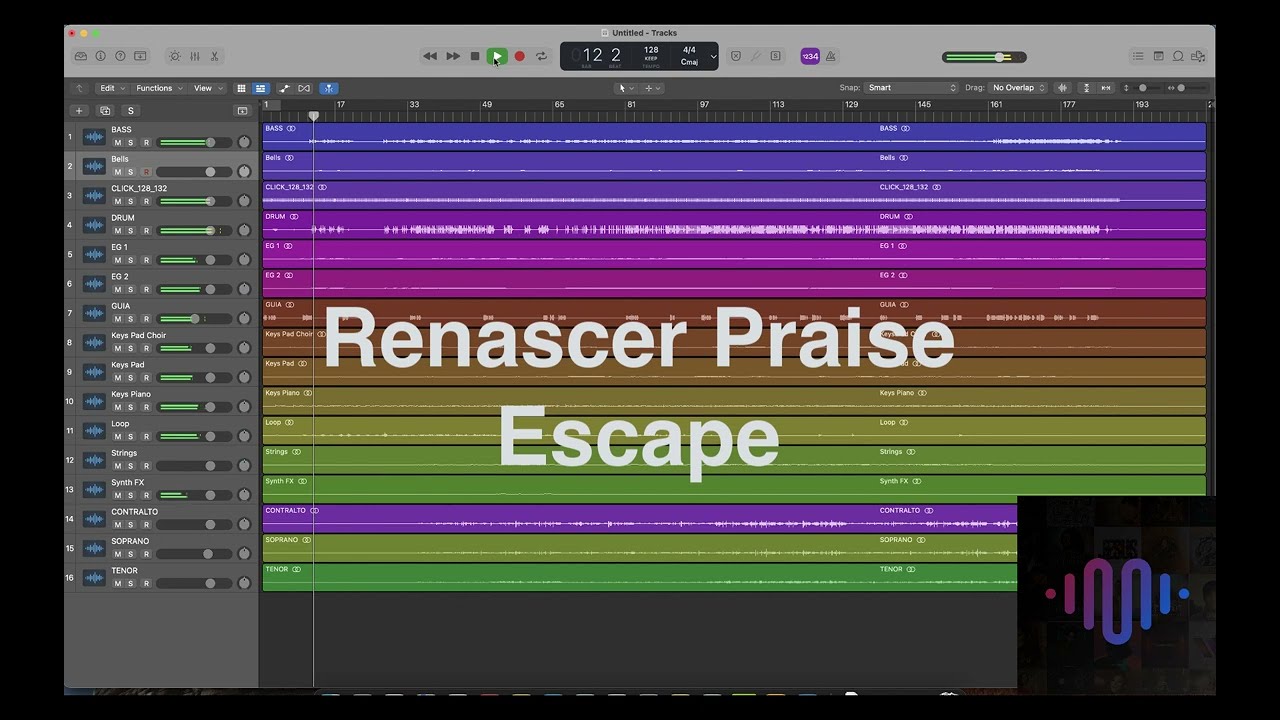Select the TENOR track name

point(124,571)
